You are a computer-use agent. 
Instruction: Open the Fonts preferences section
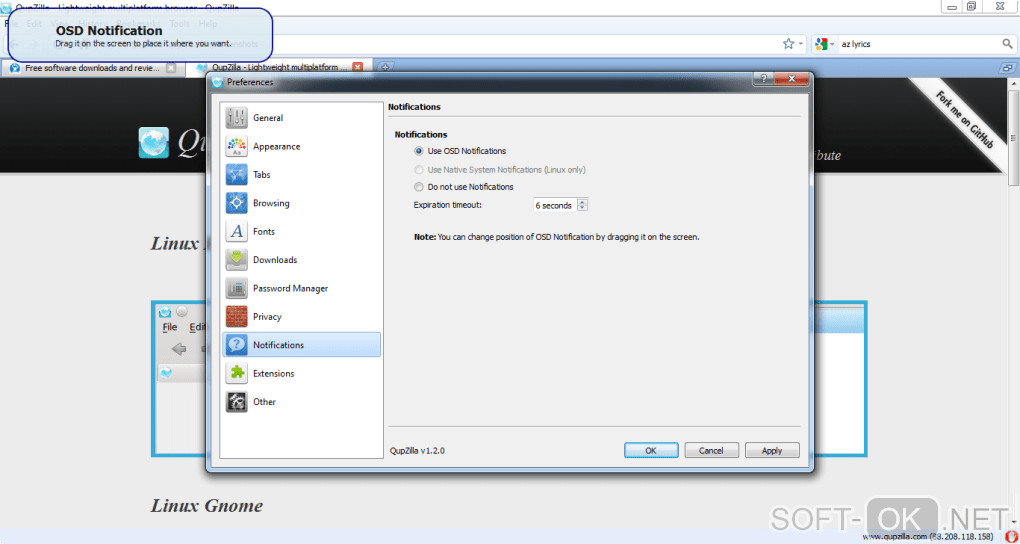click(301, 231)
